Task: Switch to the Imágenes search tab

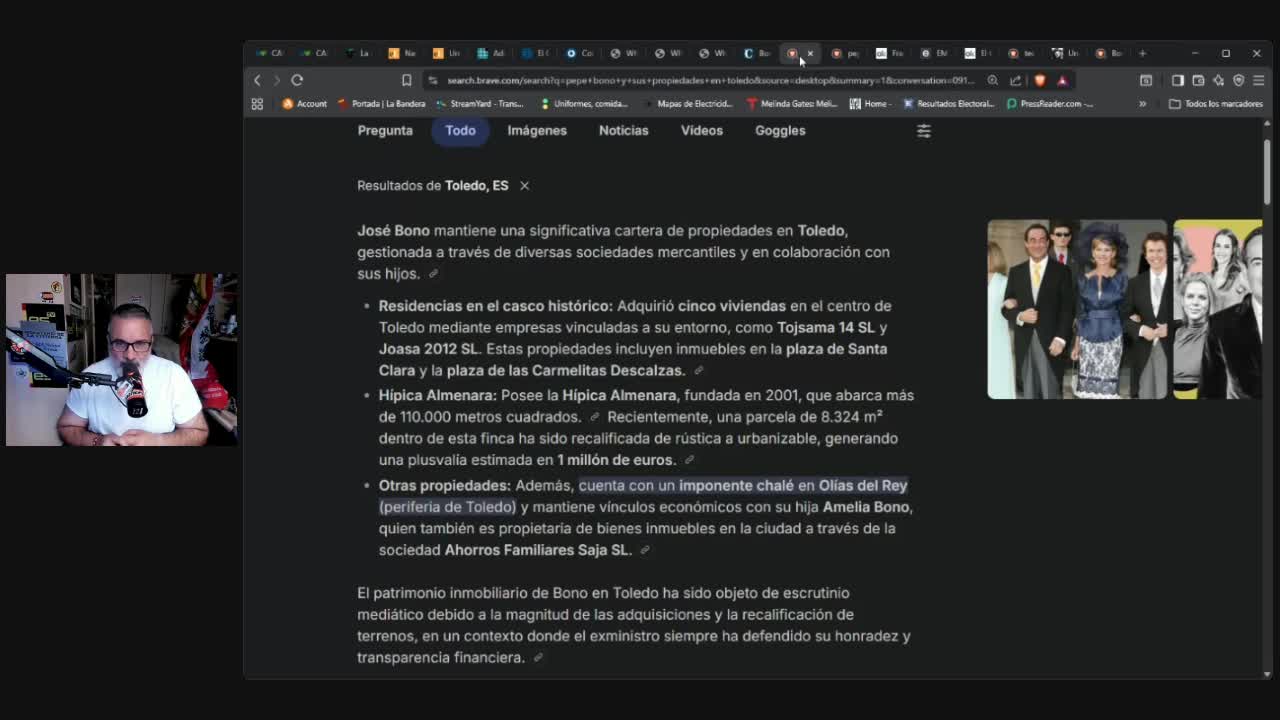Action: pos(537,130)
